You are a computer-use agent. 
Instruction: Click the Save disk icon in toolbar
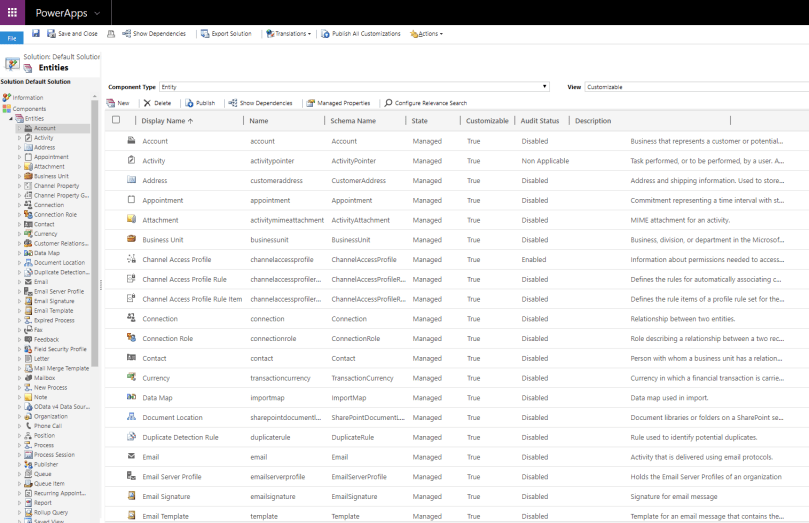tap(36, 33)
